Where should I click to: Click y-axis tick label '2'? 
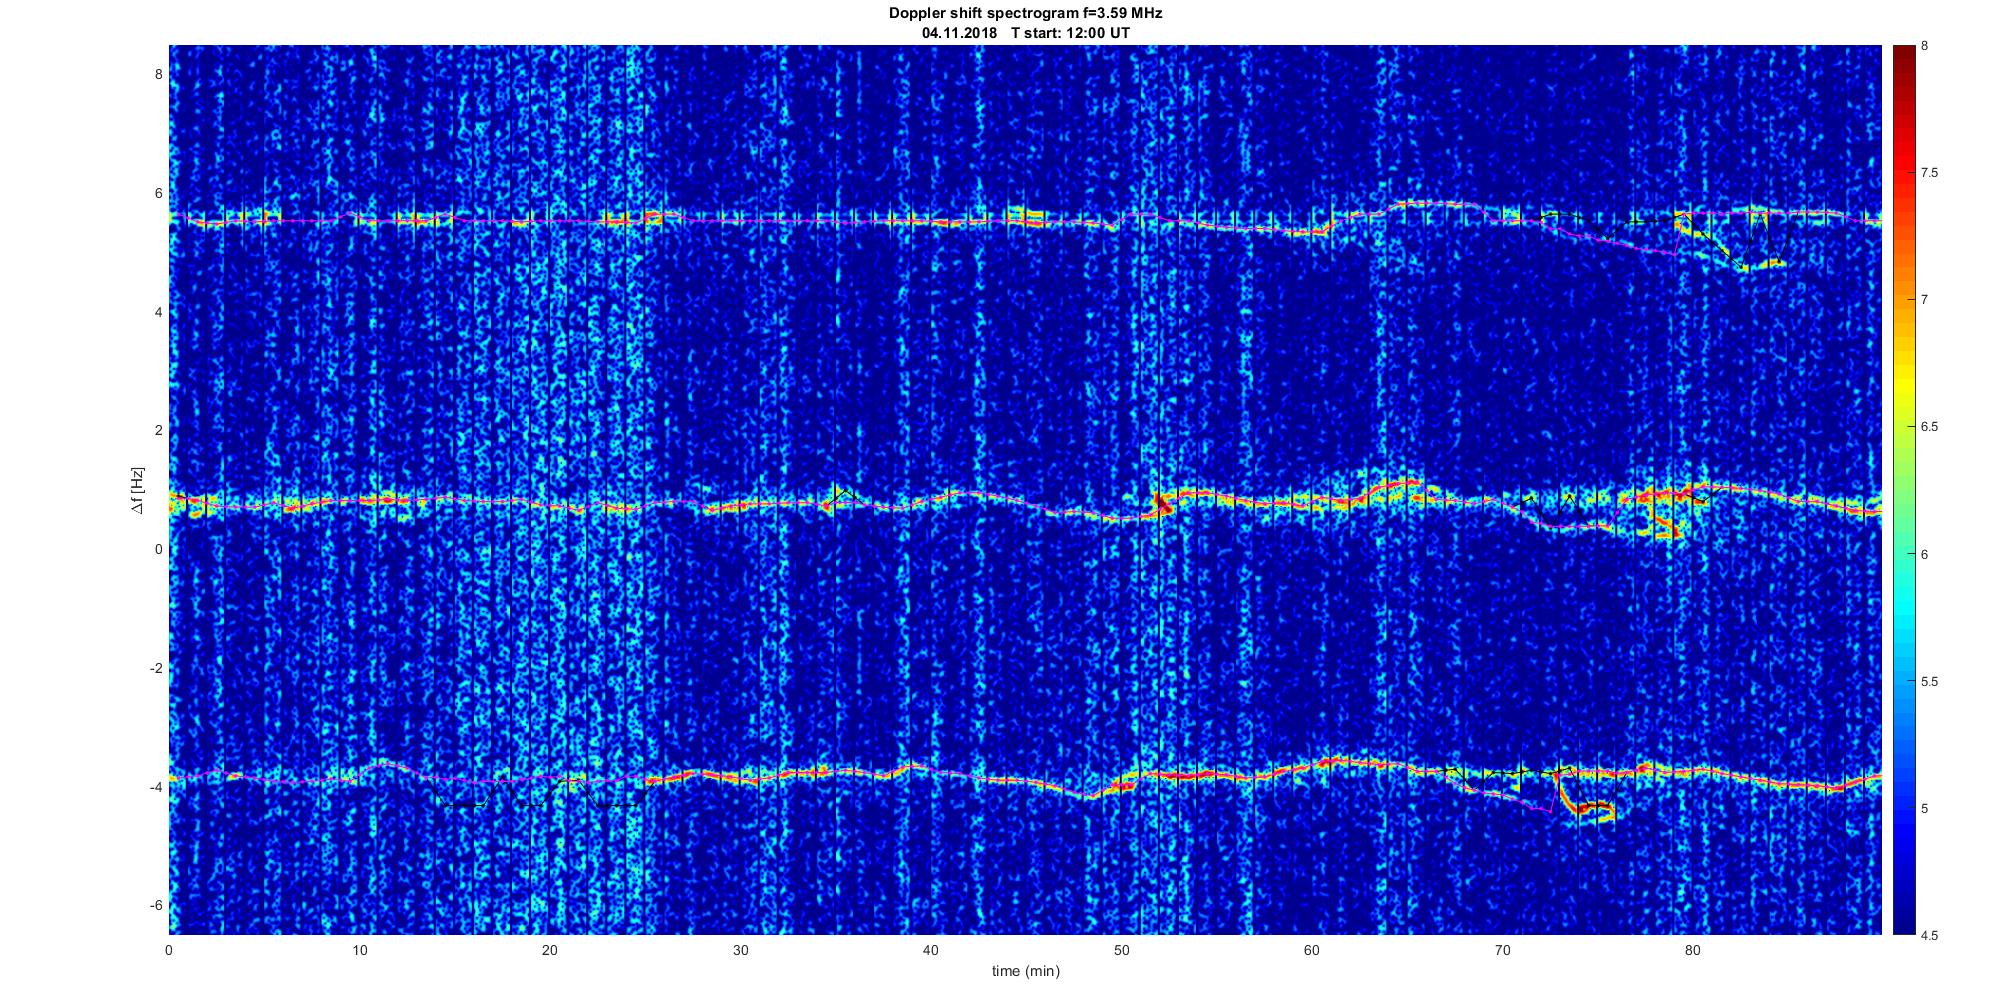158,430
